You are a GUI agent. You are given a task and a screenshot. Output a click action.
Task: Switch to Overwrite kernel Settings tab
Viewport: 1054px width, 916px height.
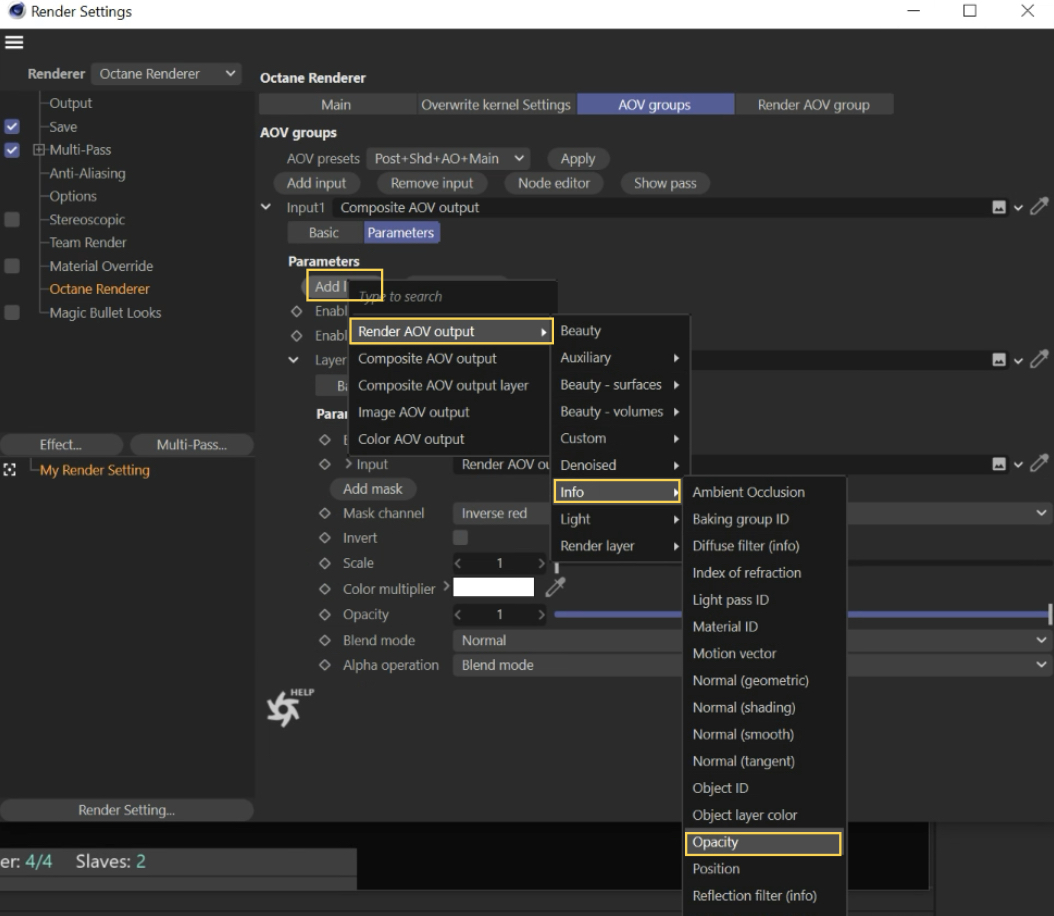(495, 105)
